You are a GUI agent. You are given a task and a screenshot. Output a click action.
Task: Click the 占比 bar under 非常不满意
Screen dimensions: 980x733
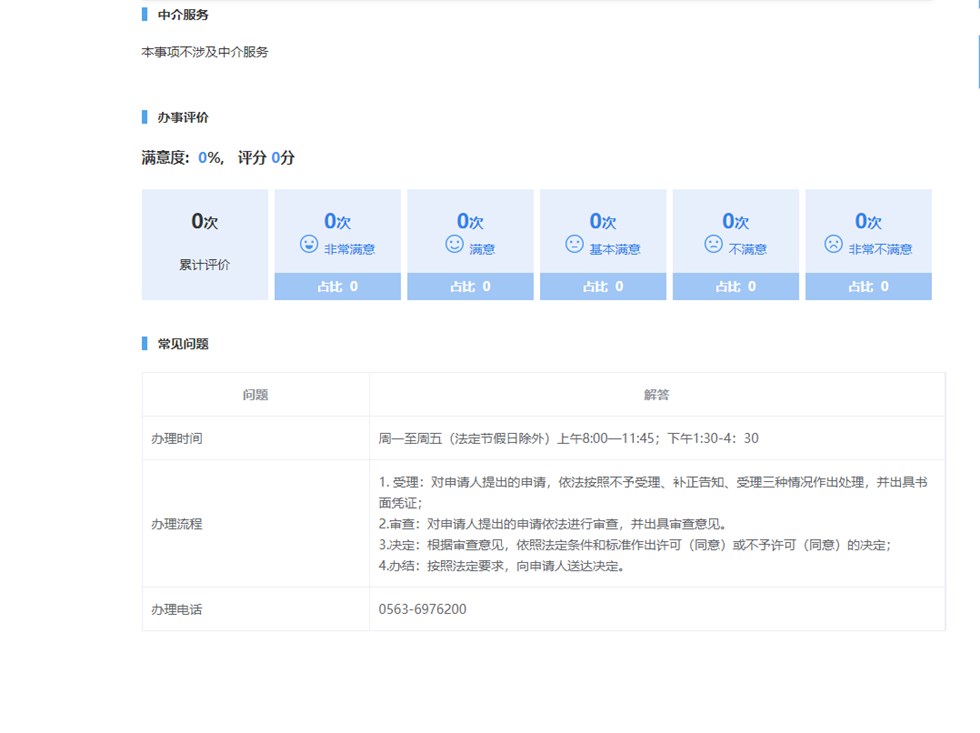click(x=868, y=286)
